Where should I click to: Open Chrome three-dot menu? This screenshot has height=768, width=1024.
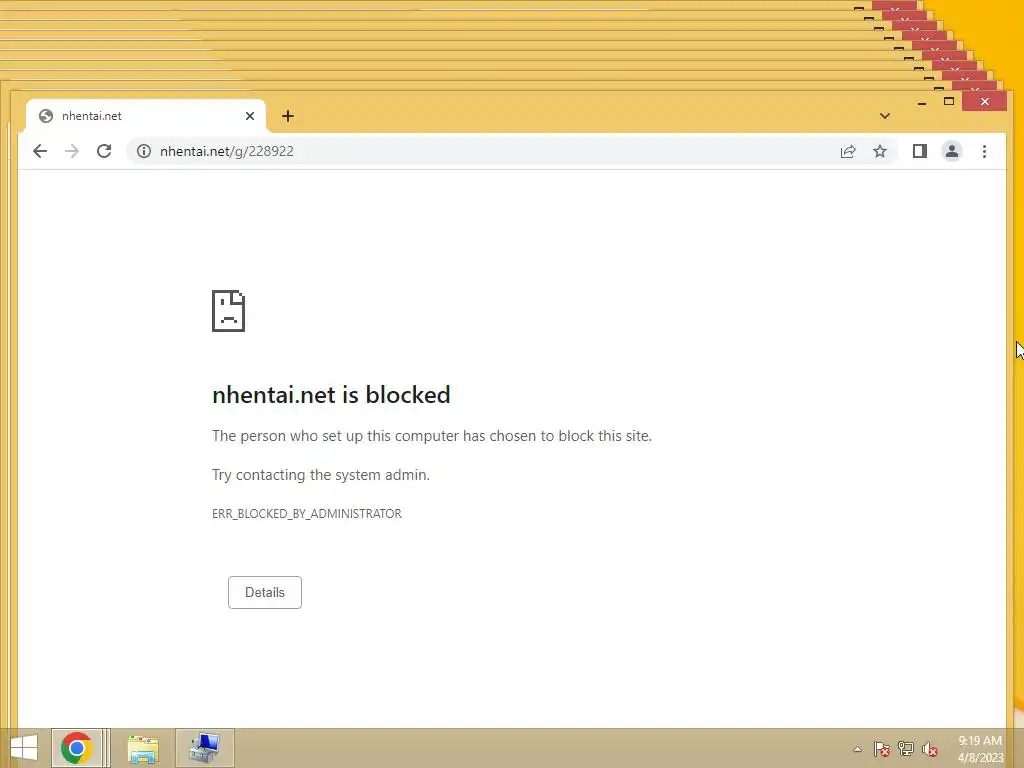point(984,152)
